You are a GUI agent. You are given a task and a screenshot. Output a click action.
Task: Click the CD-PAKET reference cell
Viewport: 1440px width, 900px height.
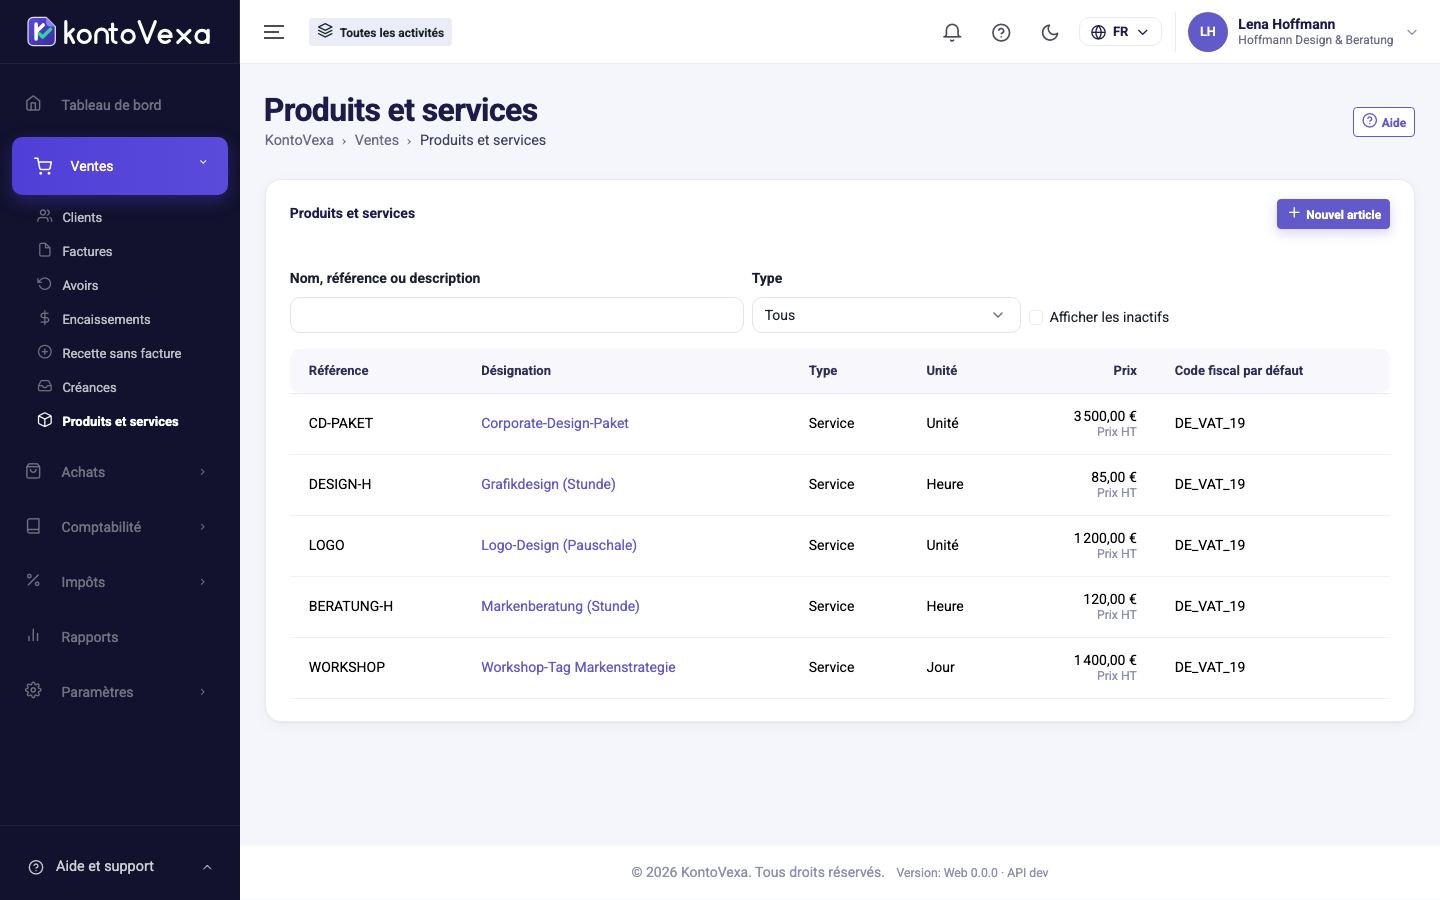pyautogui.click(x=341, y=423)
